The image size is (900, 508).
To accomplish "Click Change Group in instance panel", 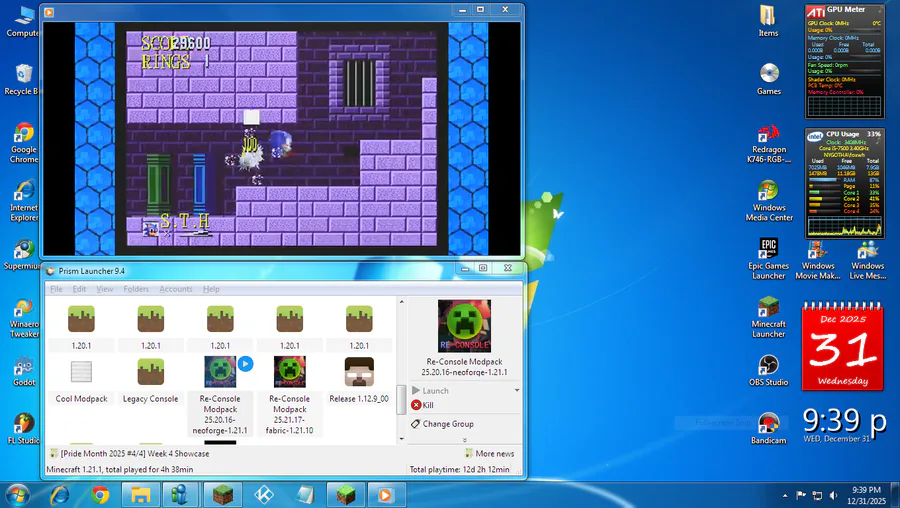I will [443, 424].
